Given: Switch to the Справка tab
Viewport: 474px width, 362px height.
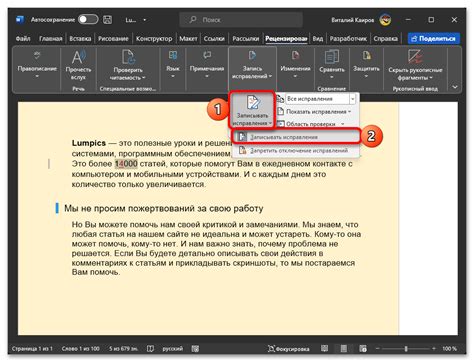Looking at the screenshot, I should pyautogui.click(x=385, y=39).
